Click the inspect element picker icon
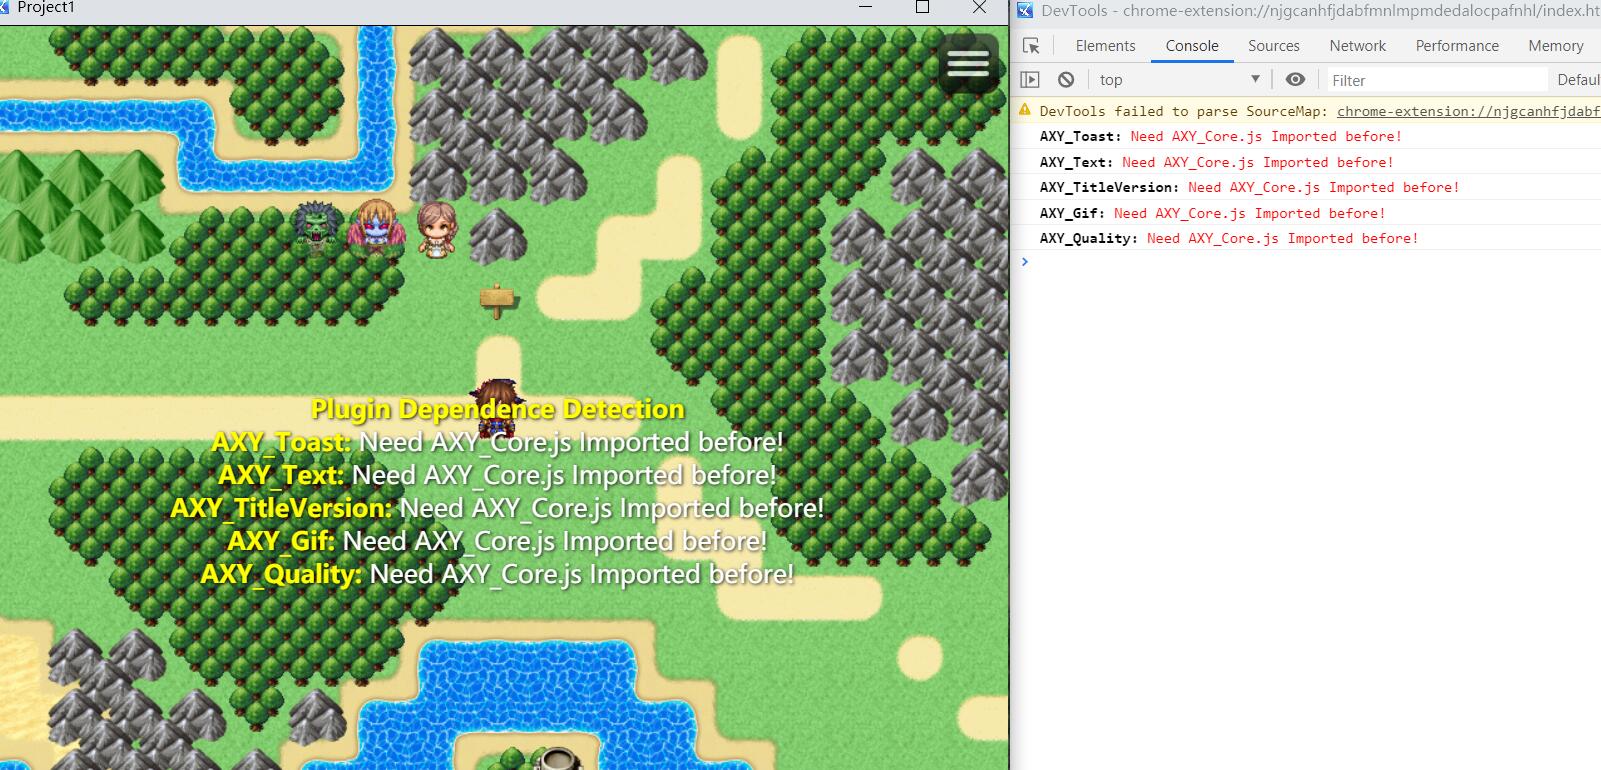1601x770 pixels. click(1032, 46)
